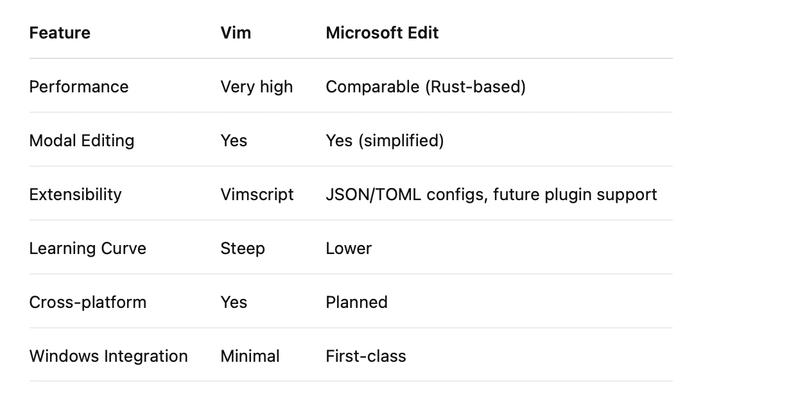Viewport: 800px width, 399px height.
Task: Click the Feature column header
Action: click(60, 33)
